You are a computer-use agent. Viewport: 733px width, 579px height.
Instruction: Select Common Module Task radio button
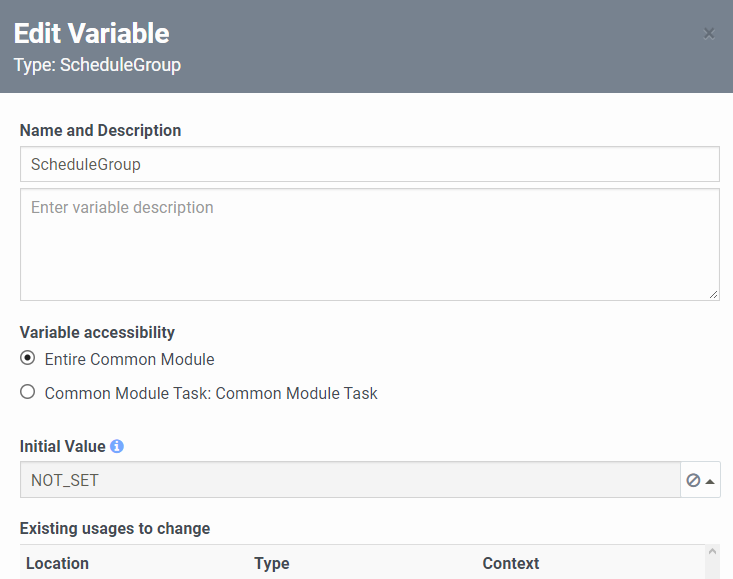tap(28, 392)
